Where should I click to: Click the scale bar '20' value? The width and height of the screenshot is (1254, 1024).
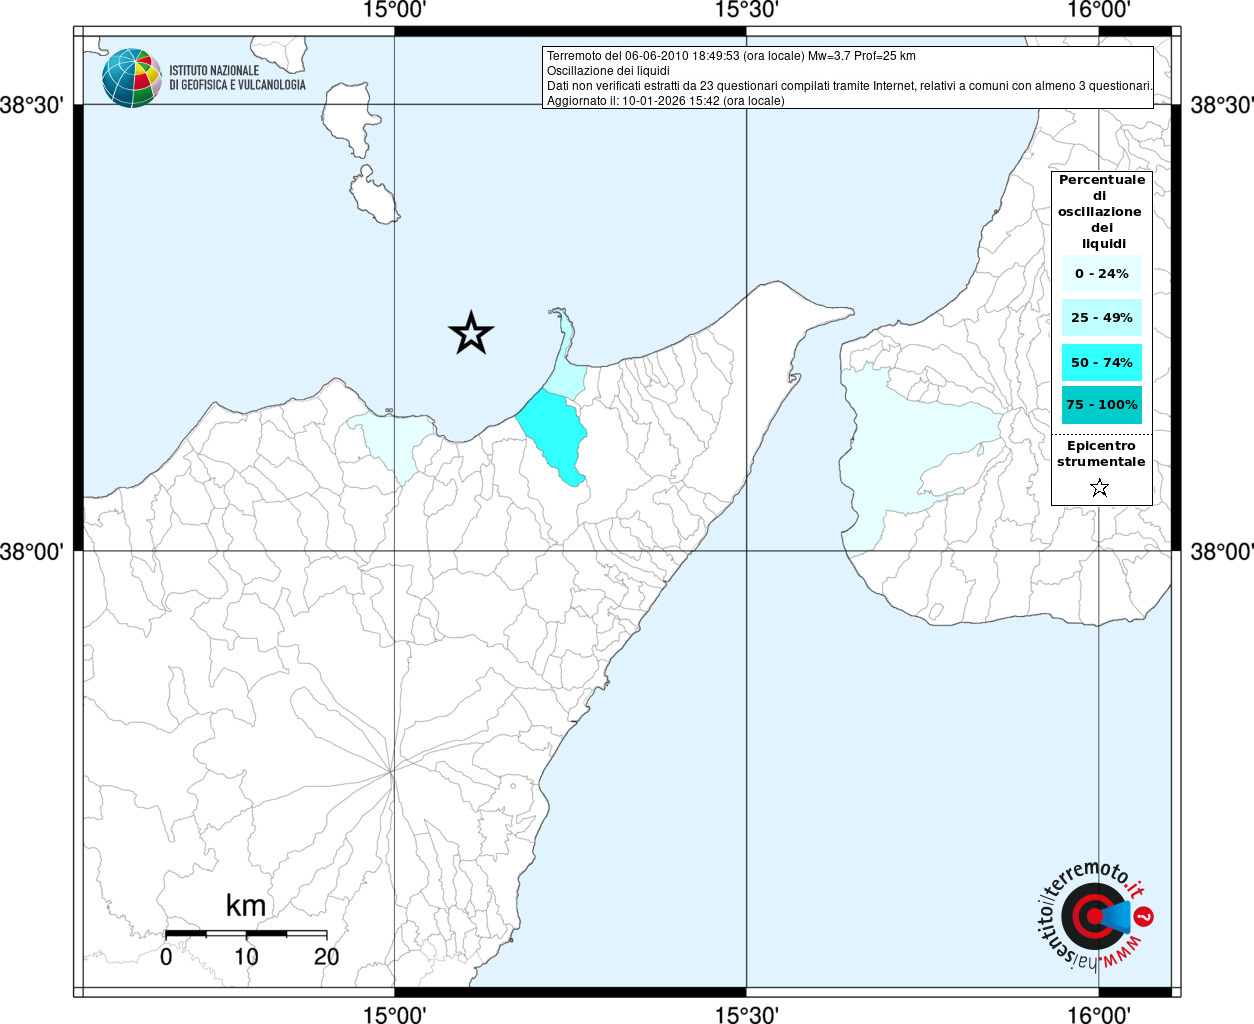pos(327,957)
